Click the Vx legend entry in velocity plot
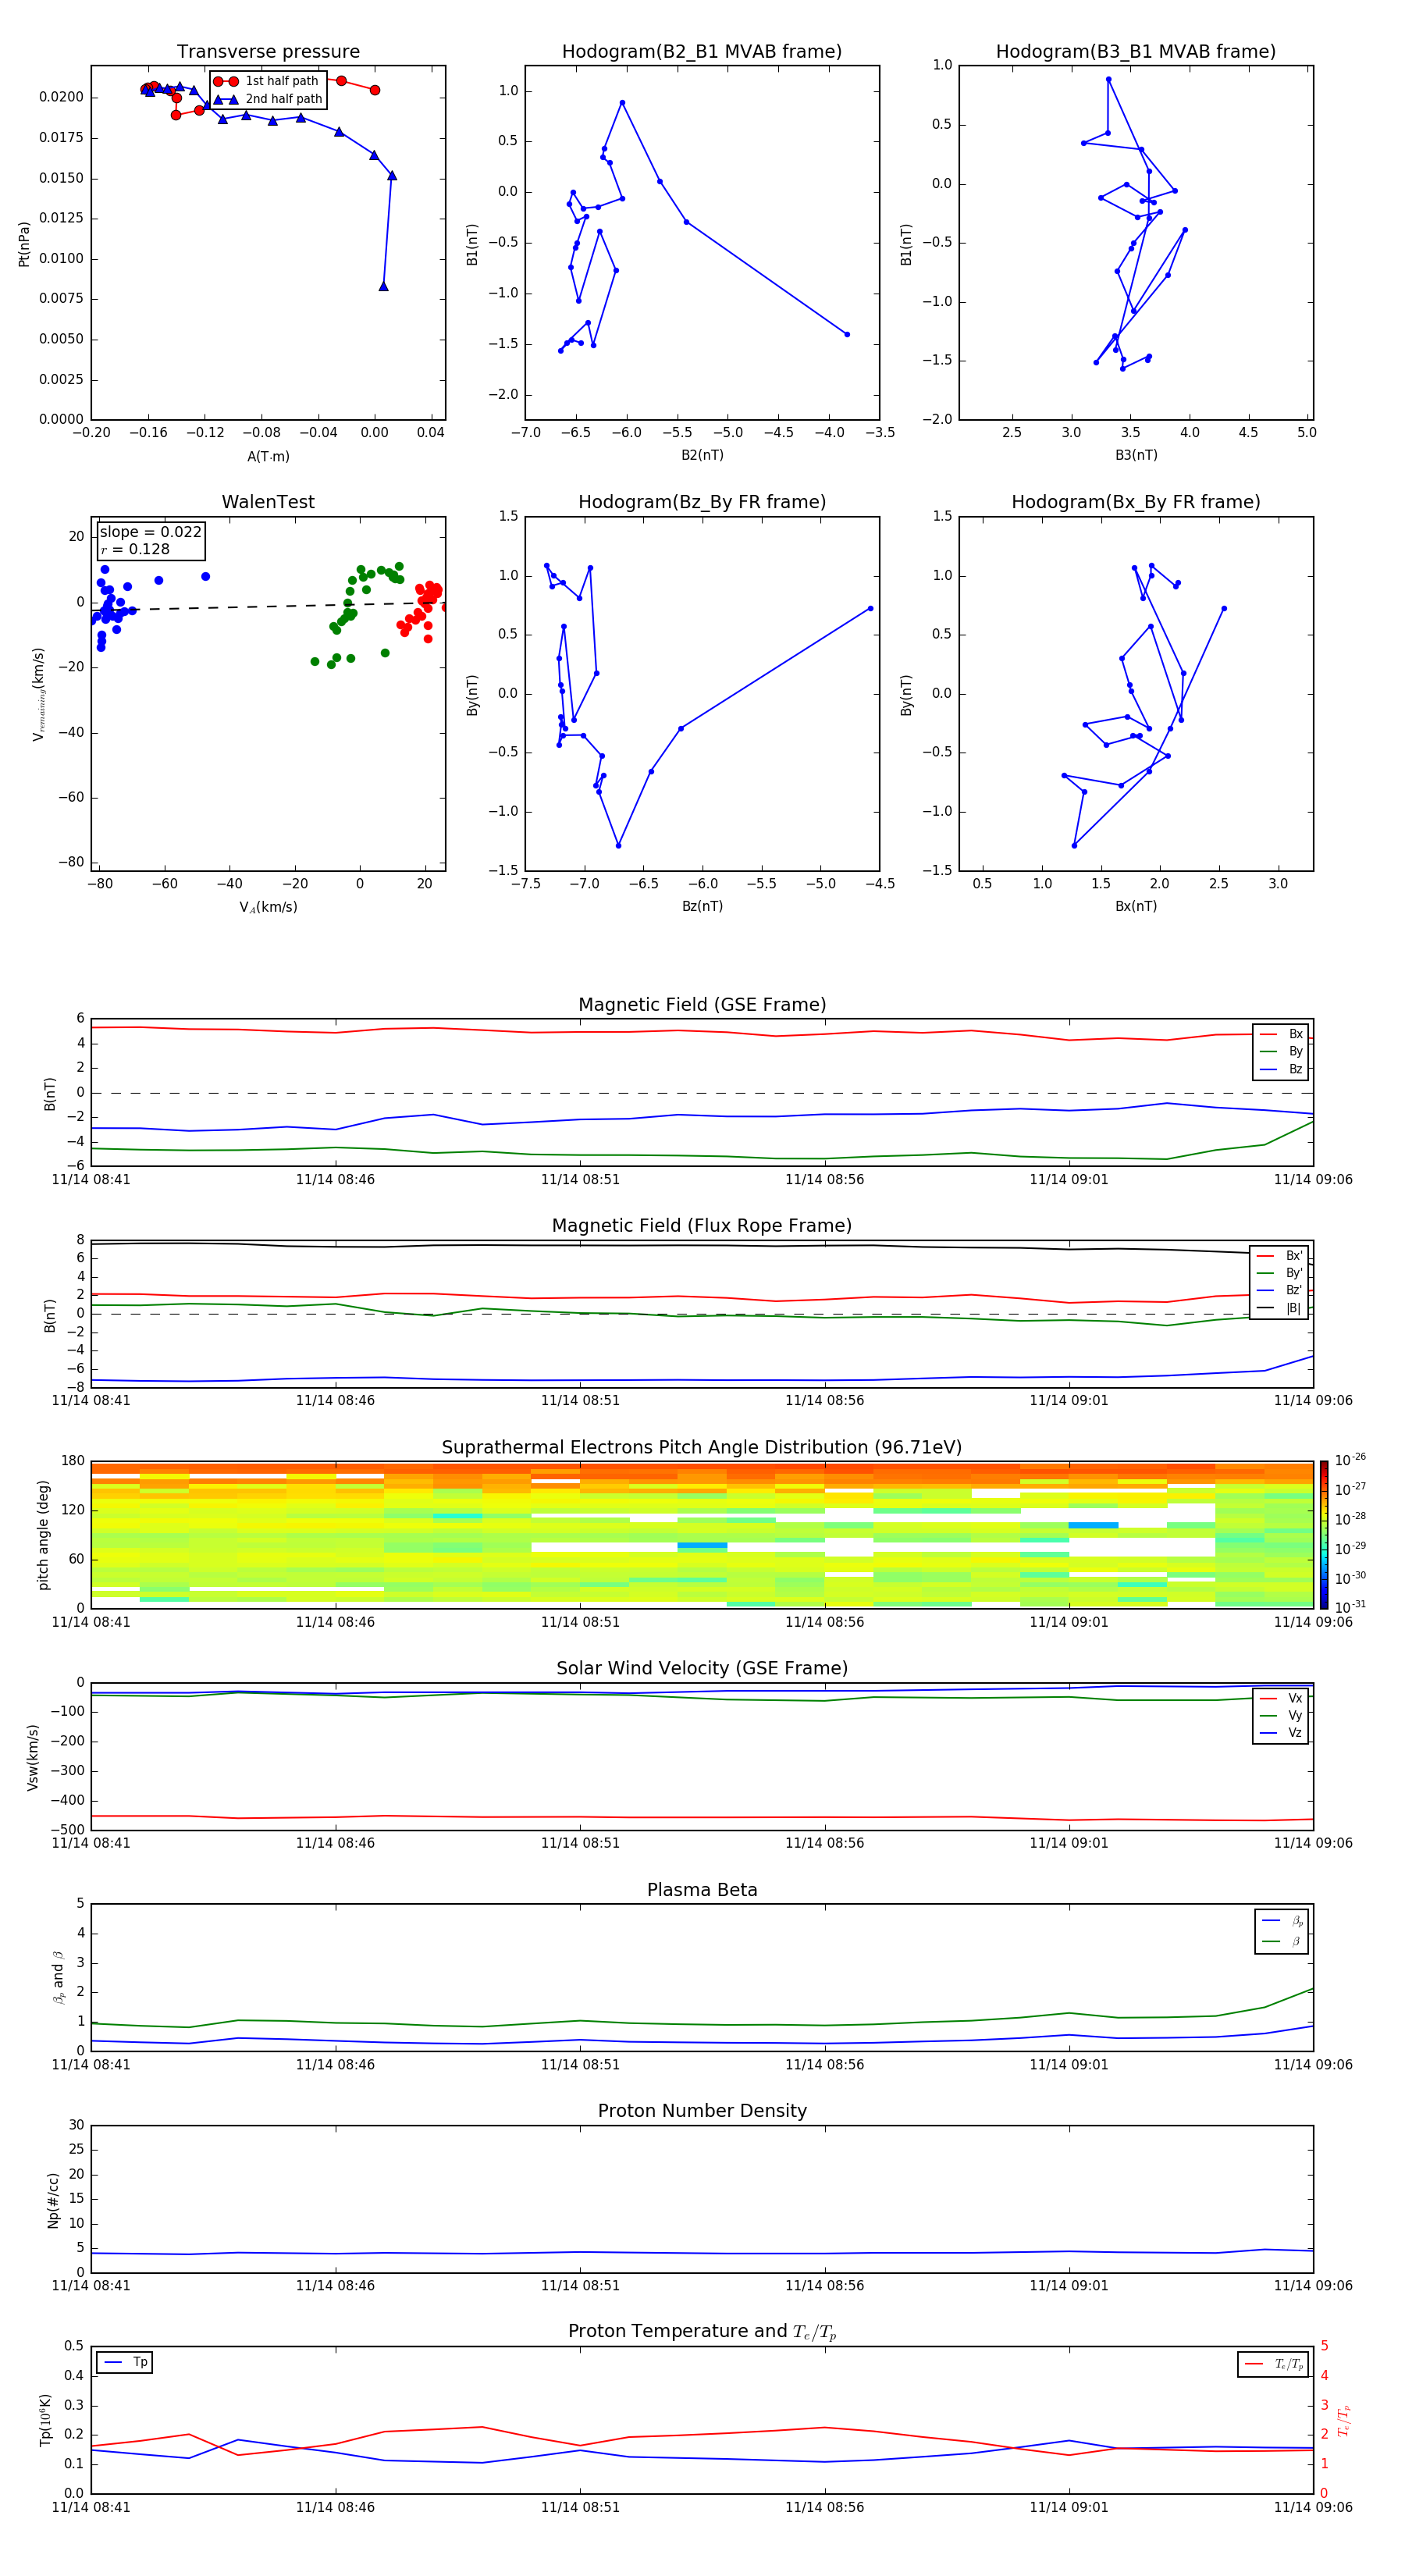Viewport: 1405px width, 2576px height. click(1281, 1698)
